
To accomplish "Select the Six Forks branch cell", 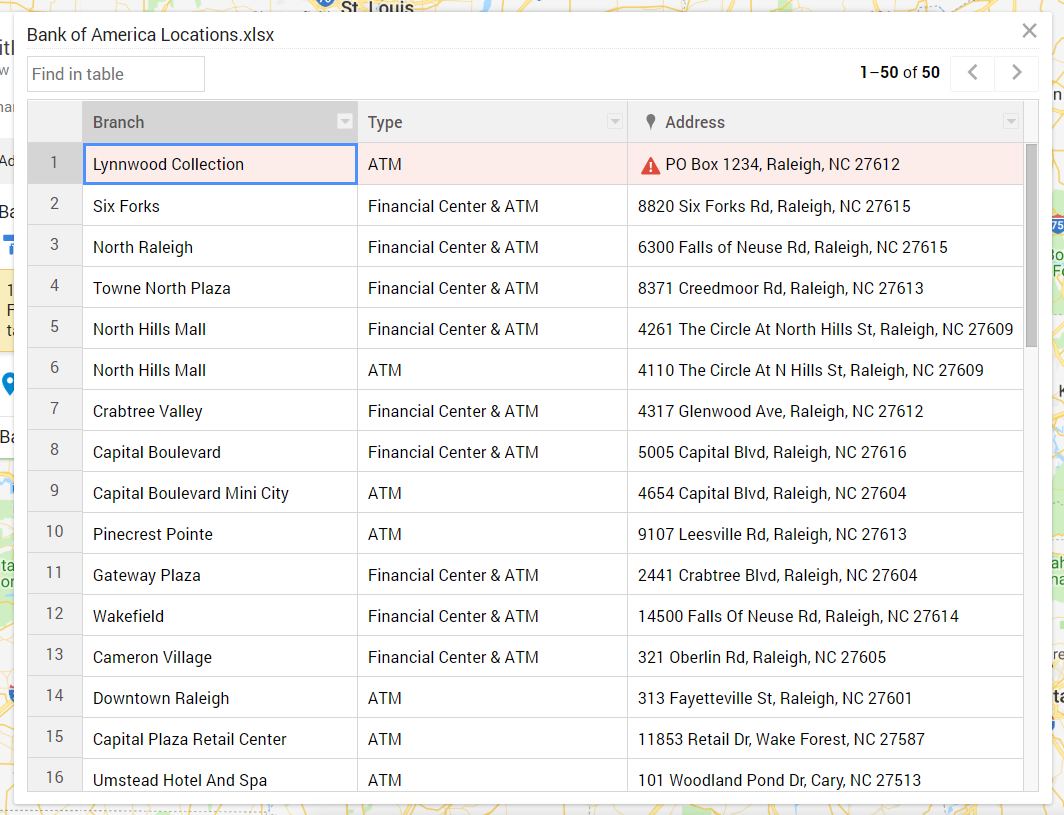I will tap(220, 206).
